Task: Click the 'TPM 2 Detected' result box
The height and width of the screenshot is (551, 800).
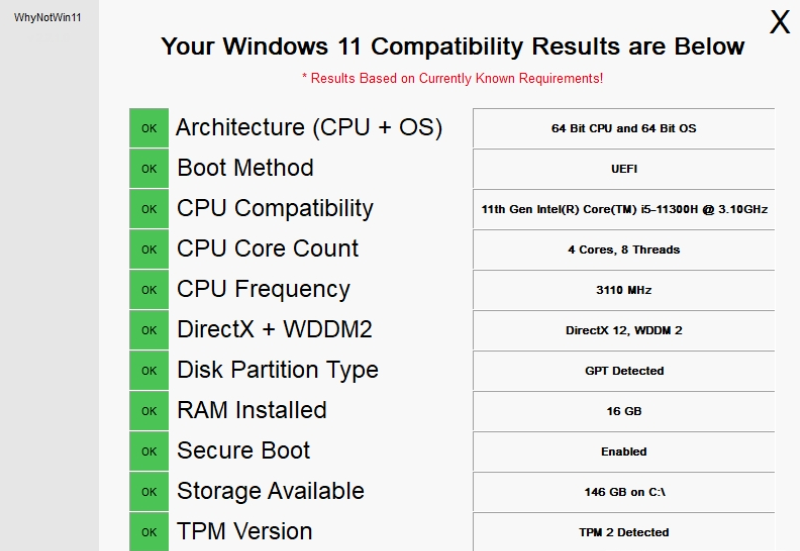Action: point(623,532)
